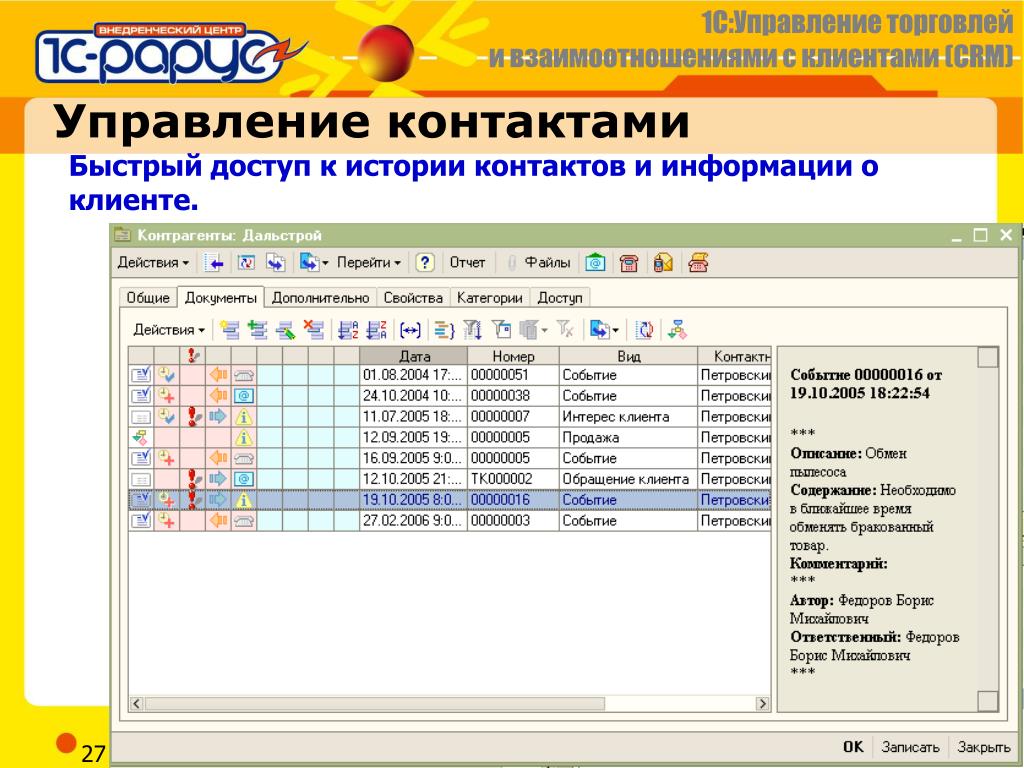Screen dimensions: 1024x768
Task: Click horizontal scrollbar right arrow
Action: pyautogui.click(x=762, y=704)
